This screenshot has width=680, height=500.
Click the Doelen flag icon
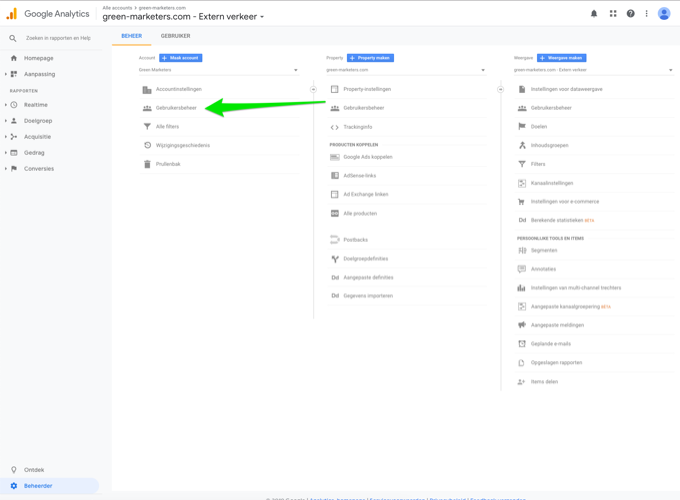[x=522, y=127]
